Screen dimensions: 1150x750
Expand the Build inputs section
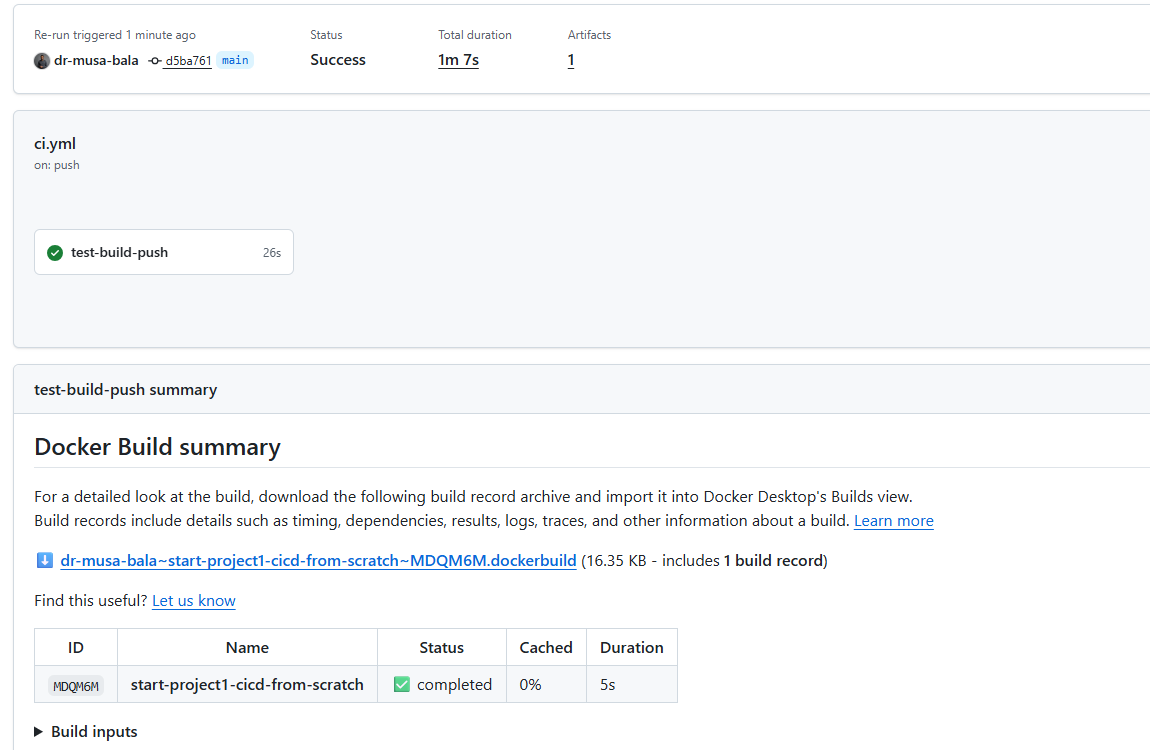click(x=86, y=732)
